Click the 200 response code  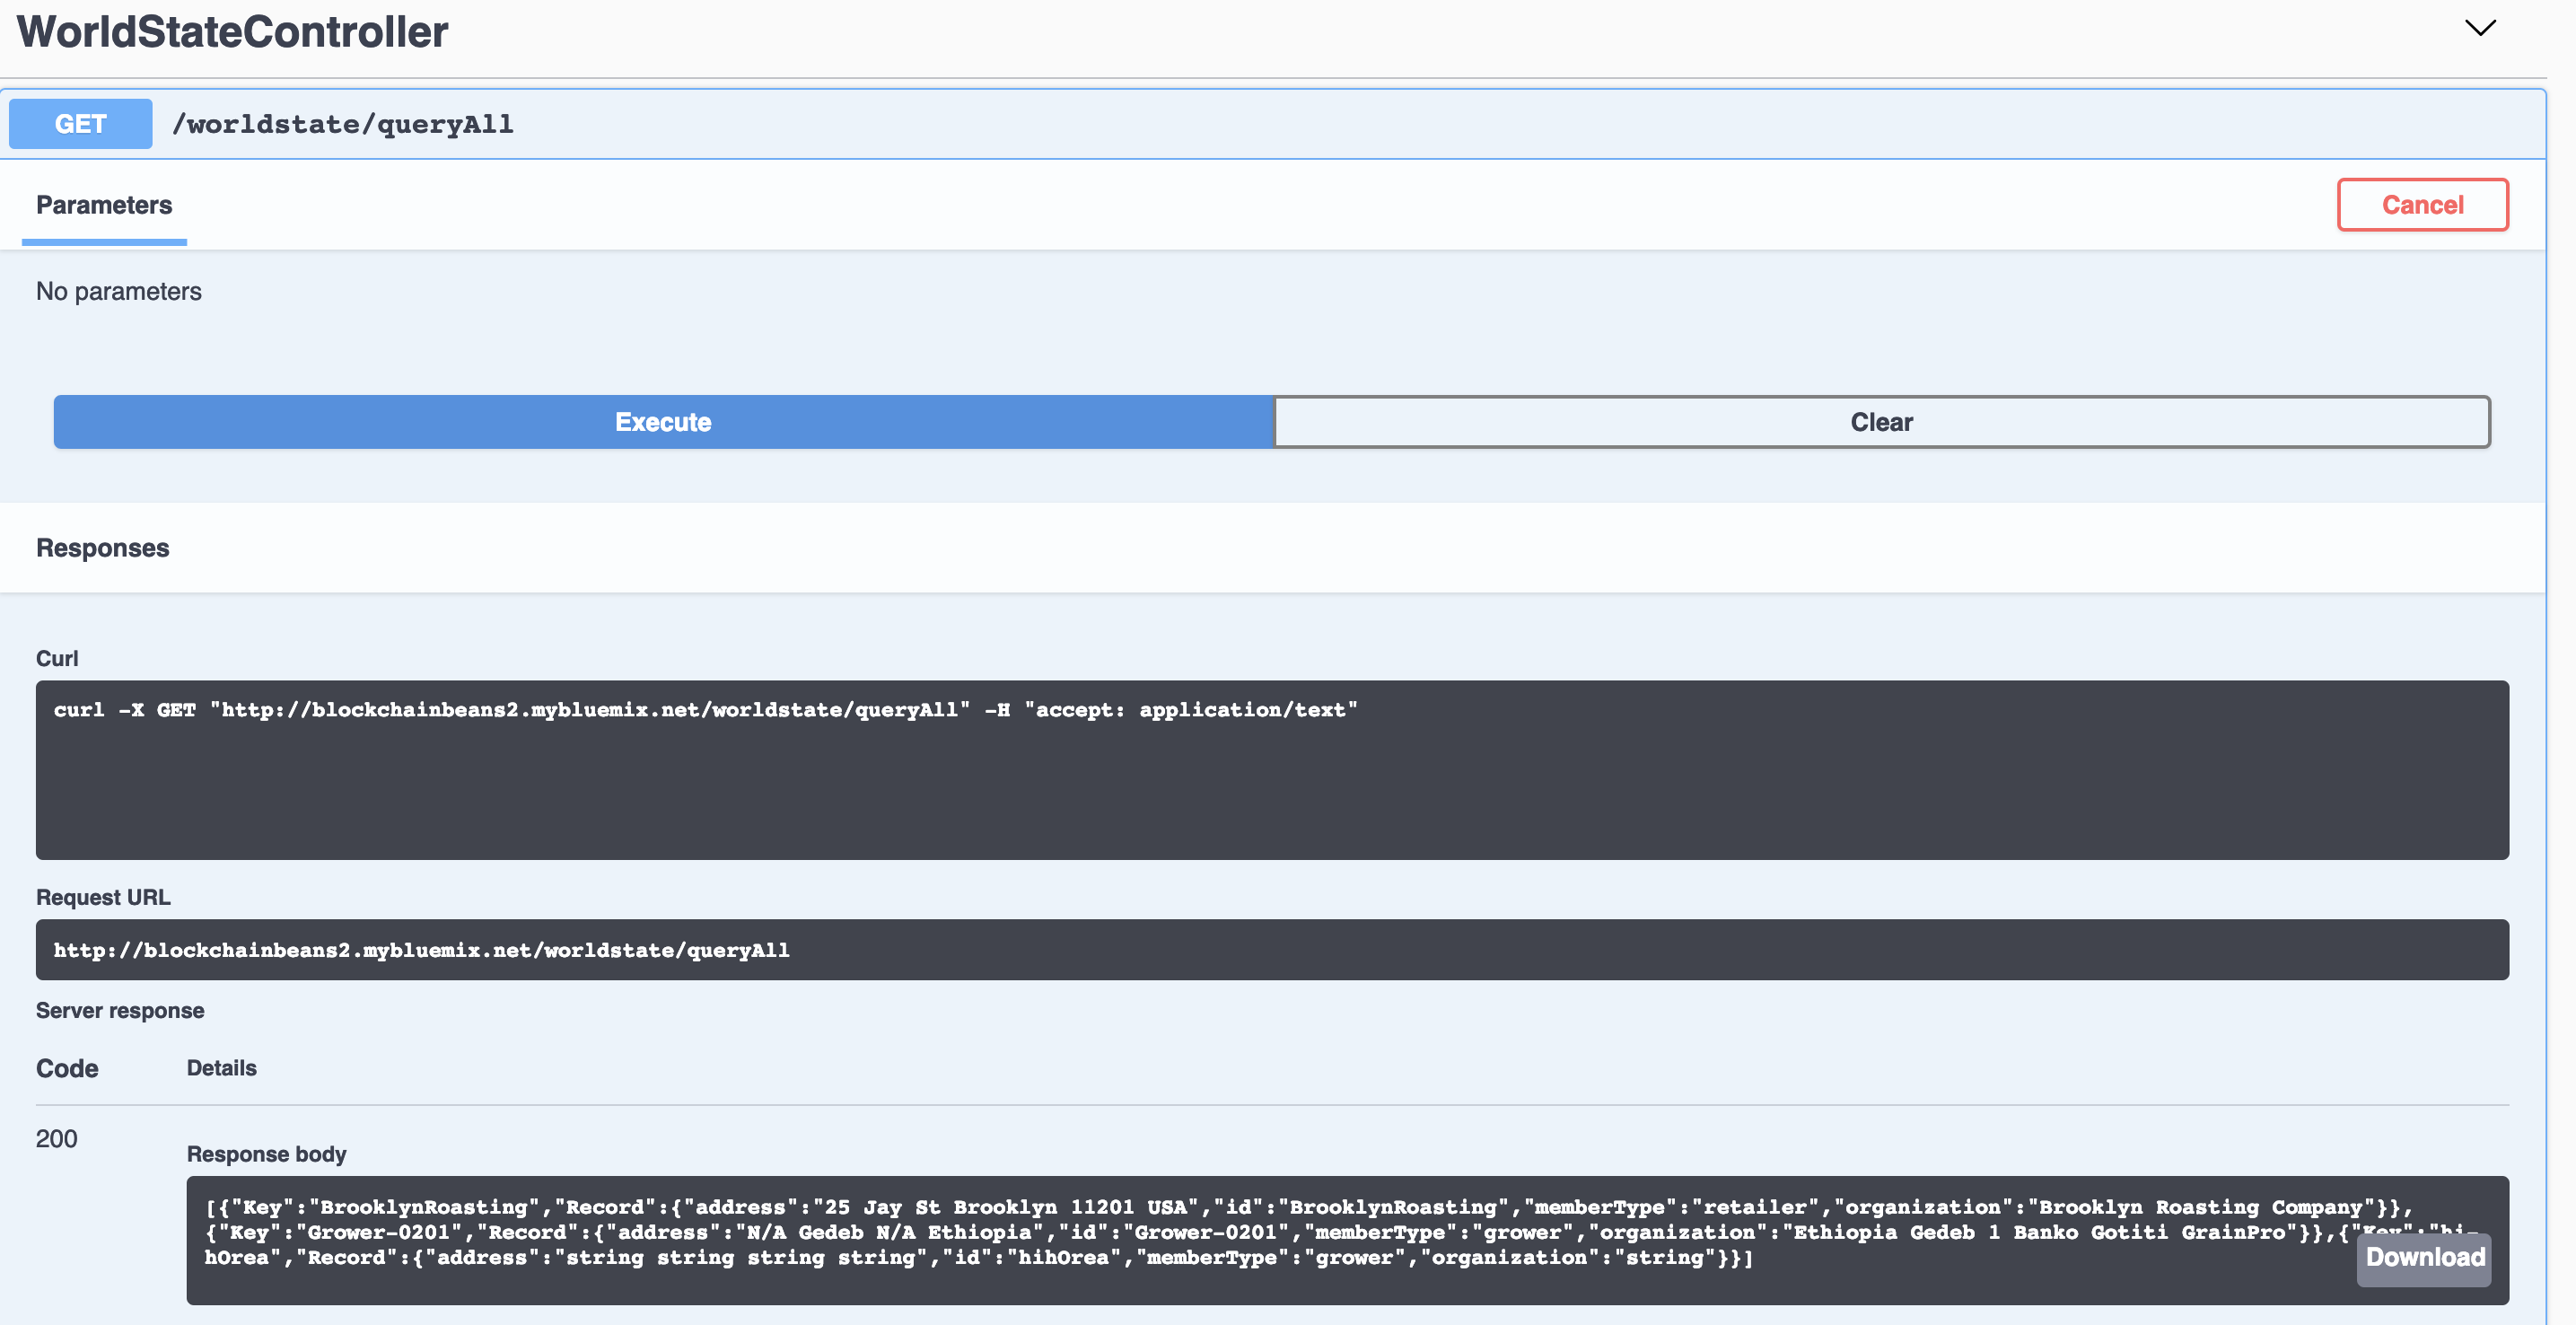coord(57,1139)
